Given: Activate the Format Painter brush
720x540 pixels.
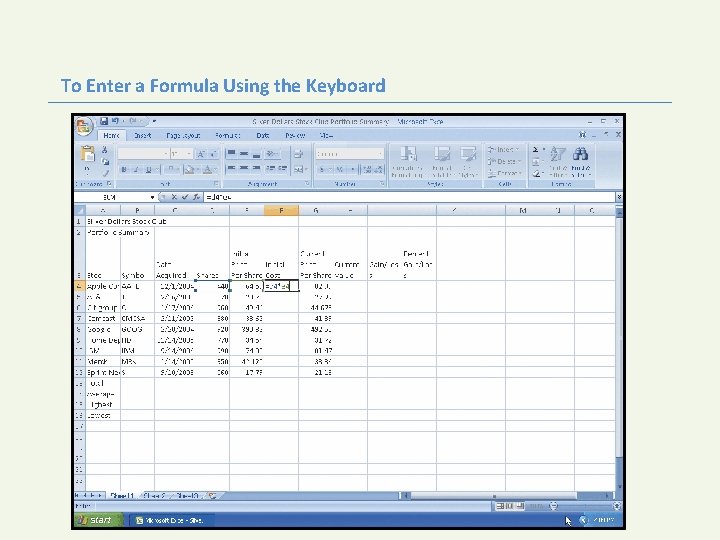Looking at the screenshot, I should click(105, 173).
